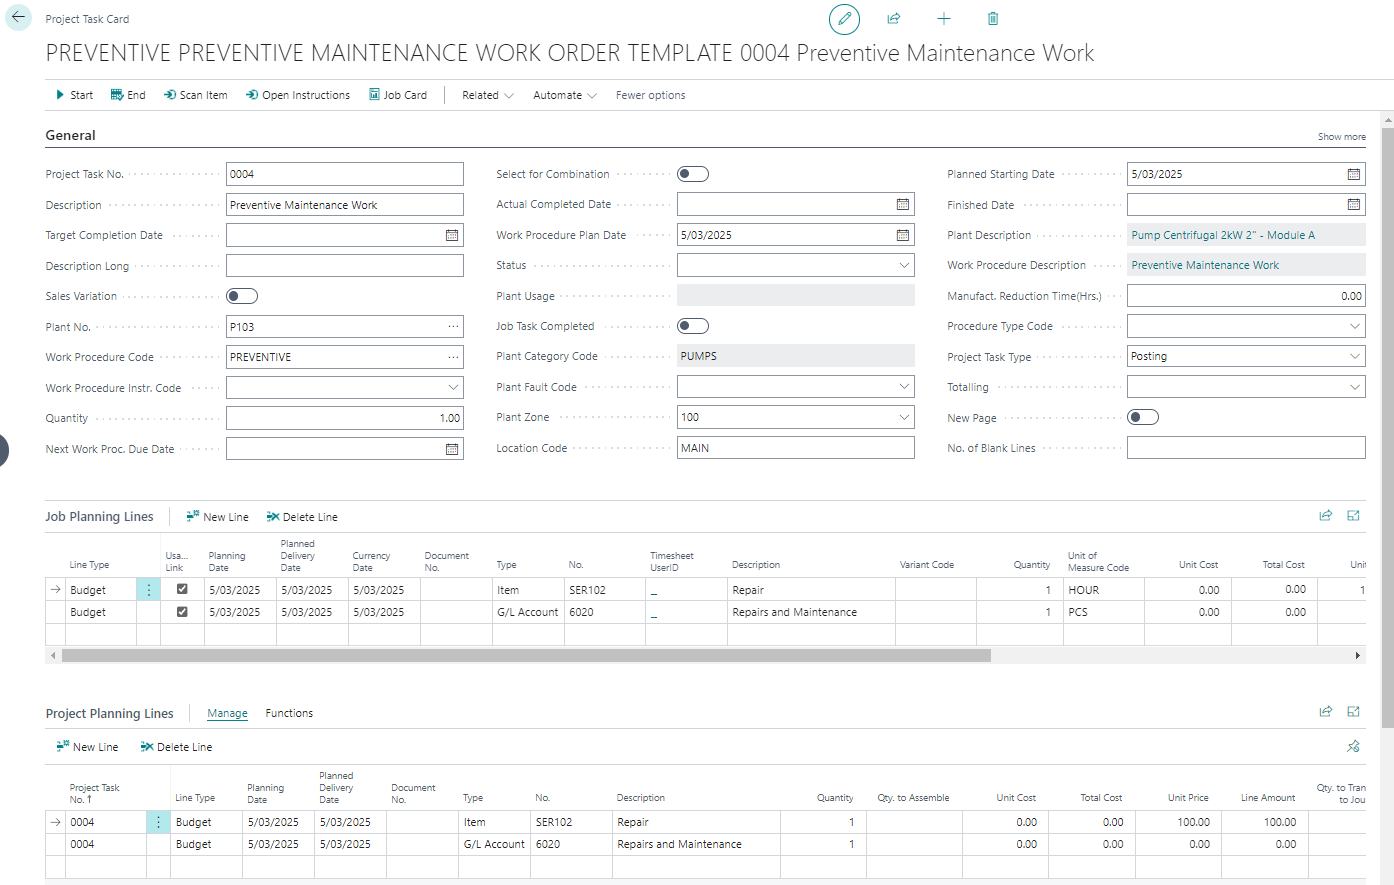Click quantity 1 link in Project Planning Repair row
The width and height of the screenshot is (1394, 885).
click(852, 822)
